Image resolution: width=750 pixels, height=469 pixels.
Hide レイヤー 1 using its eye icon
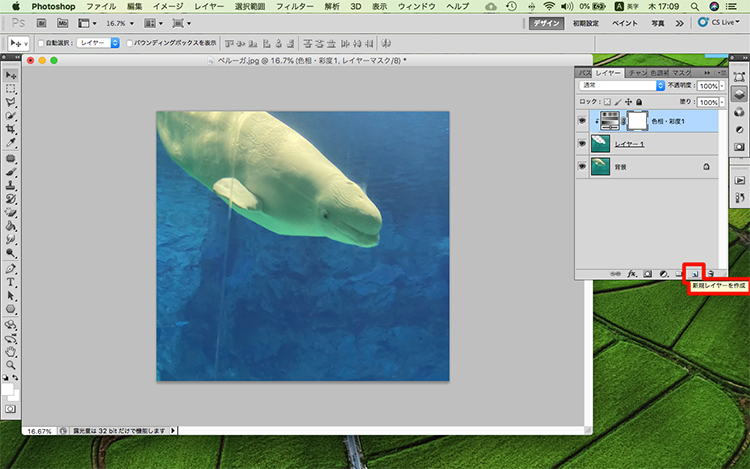(583, 144)
